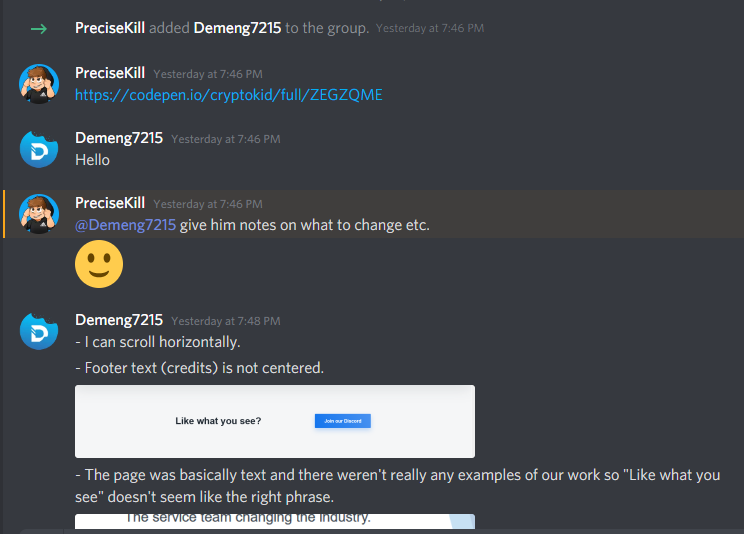Click the 'Hello' message text

[93, 160]
